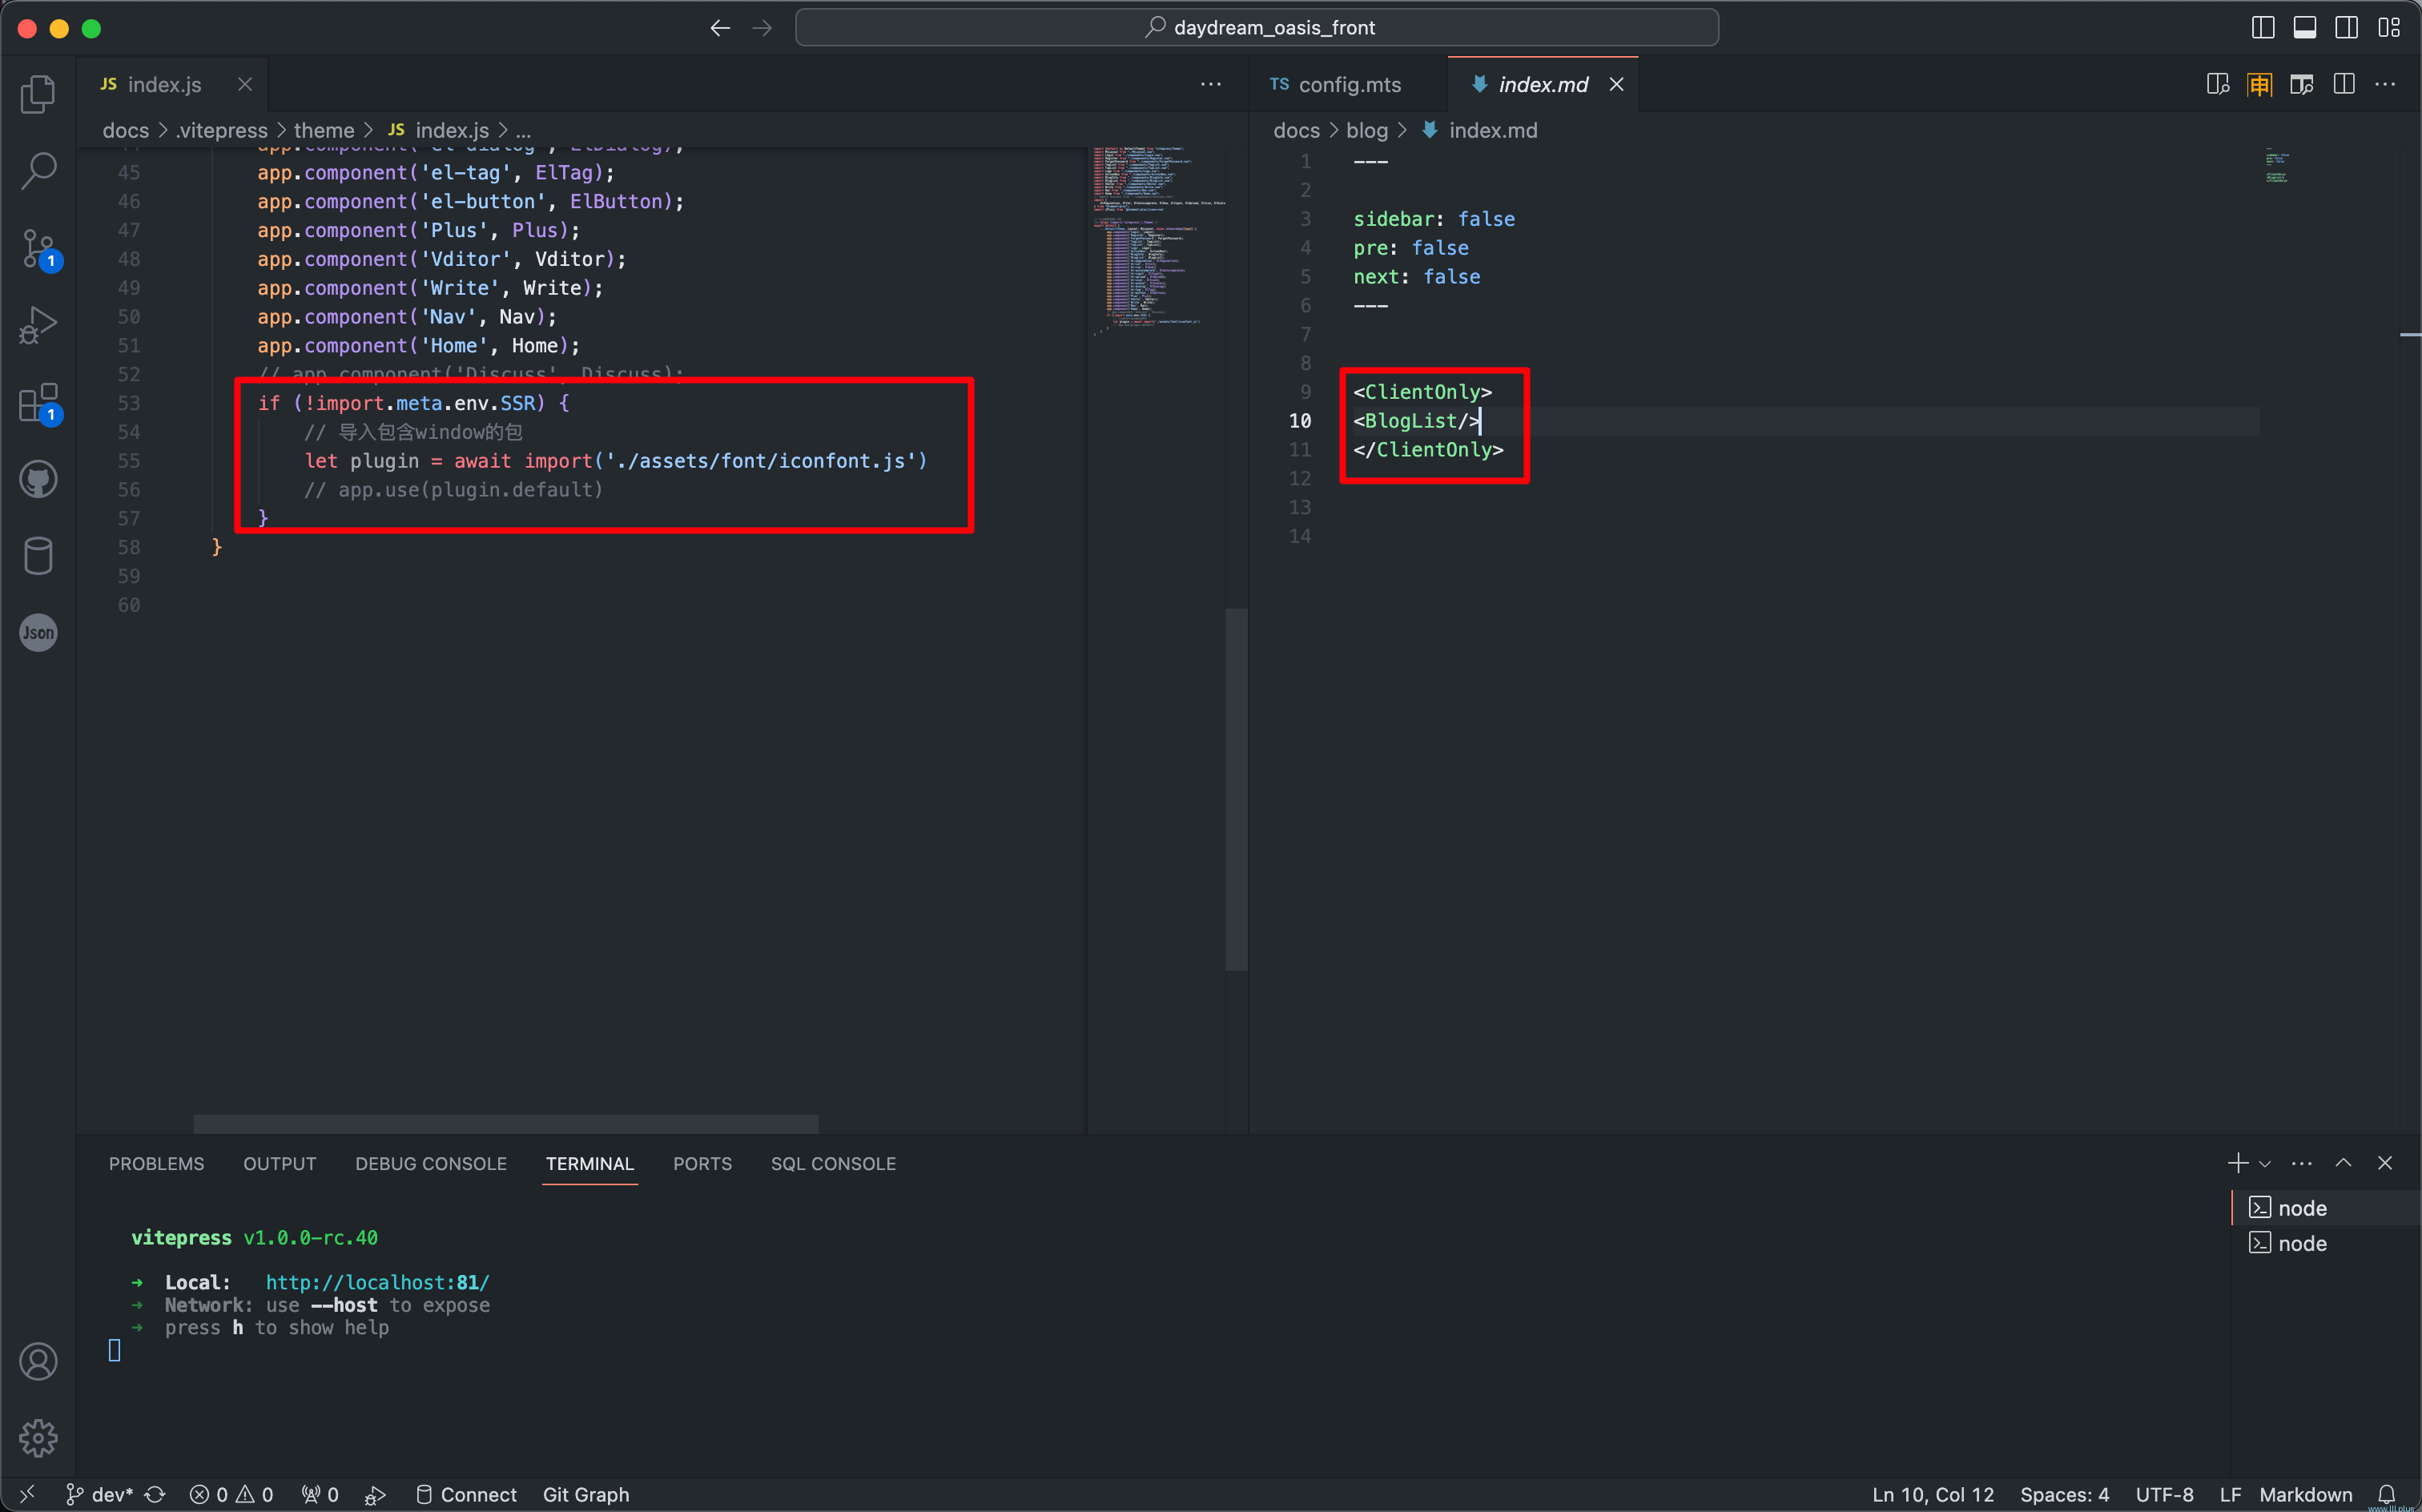Open the terminal launch profile dropdown
Image resolution: width=2422 pixels, height=1512 pixels.
click(2265, 1163)
